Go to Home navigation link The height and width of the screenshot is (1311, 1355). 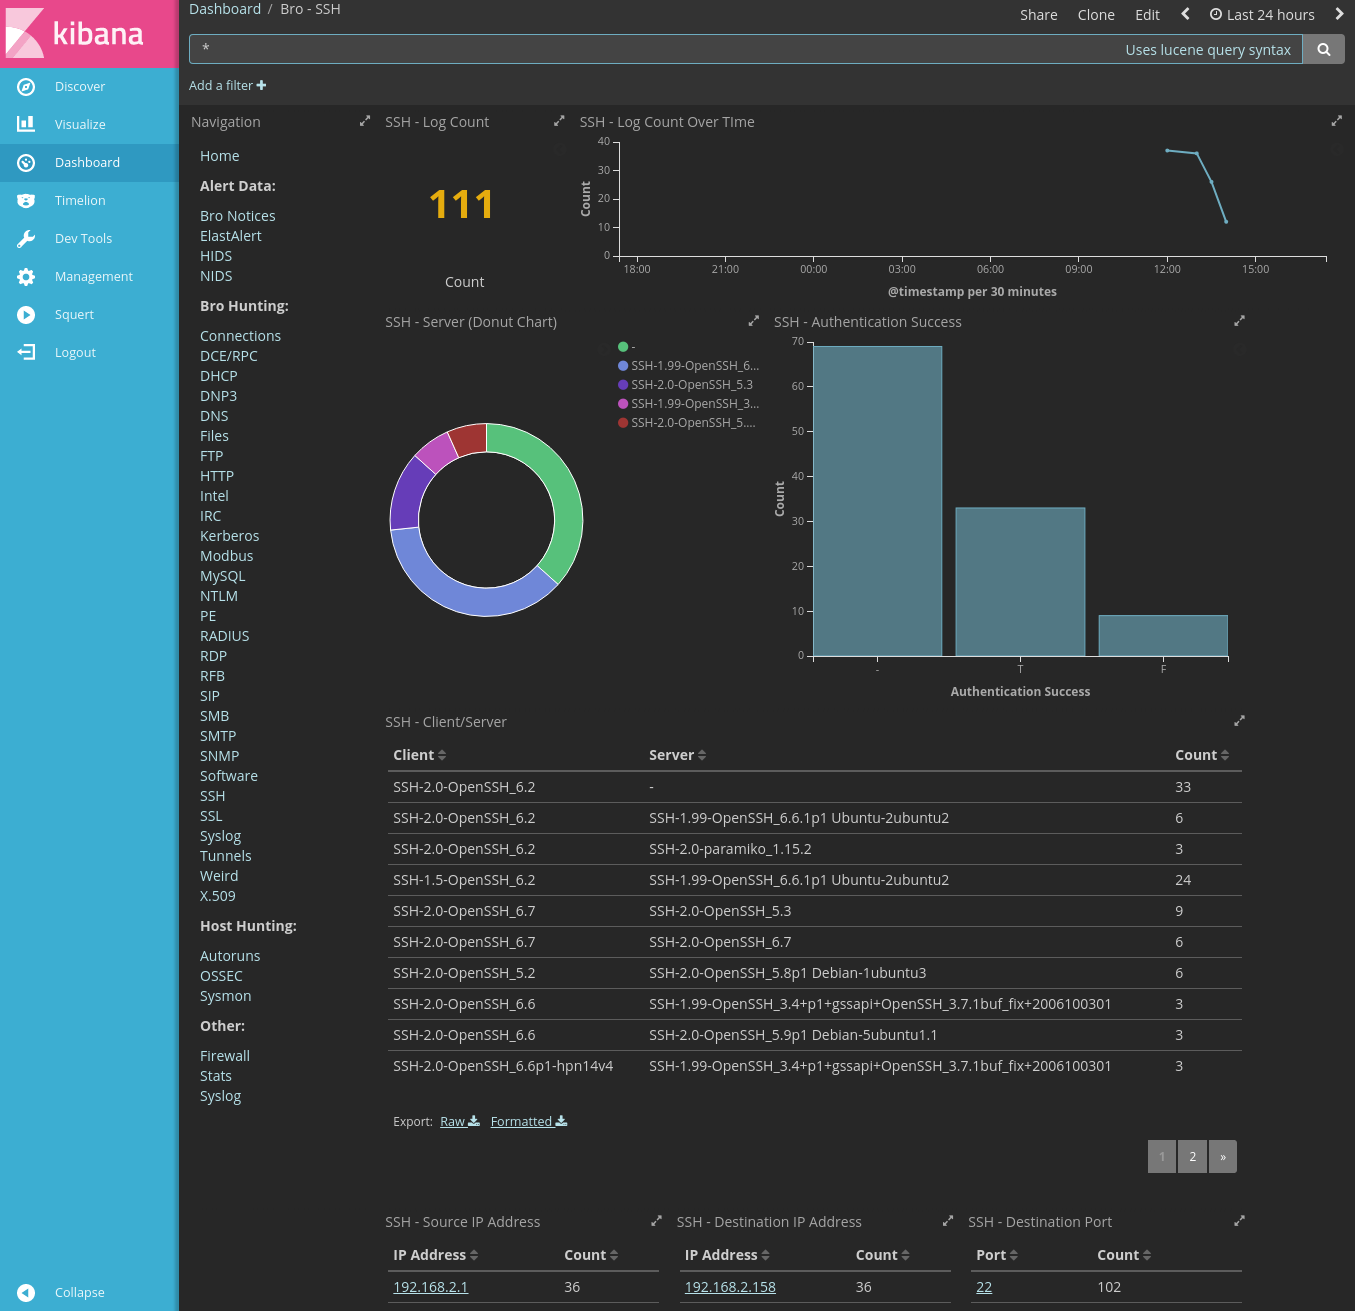coord(219,156)
